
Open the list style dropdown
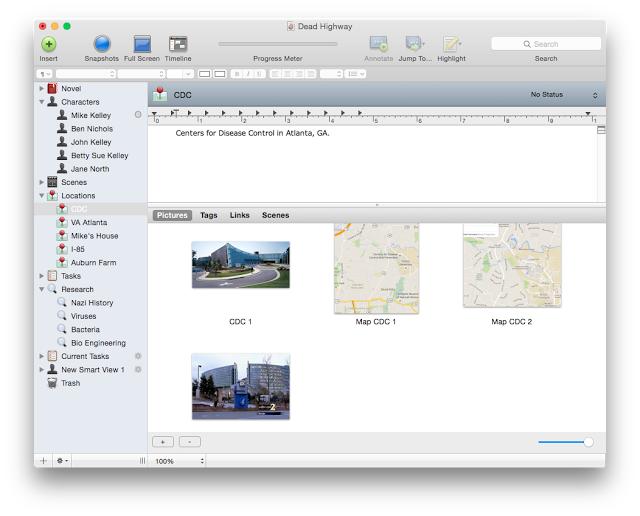355,74
